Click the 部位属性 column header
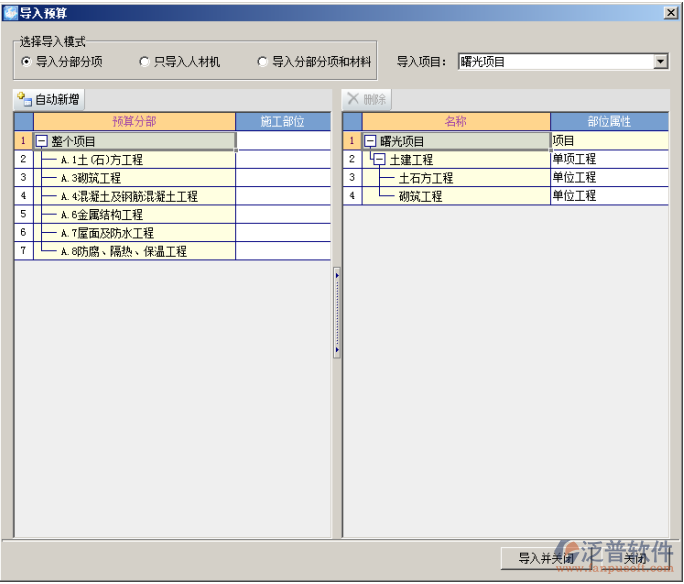Viewport: 684px width, 584px height. (x=609, y=122)
